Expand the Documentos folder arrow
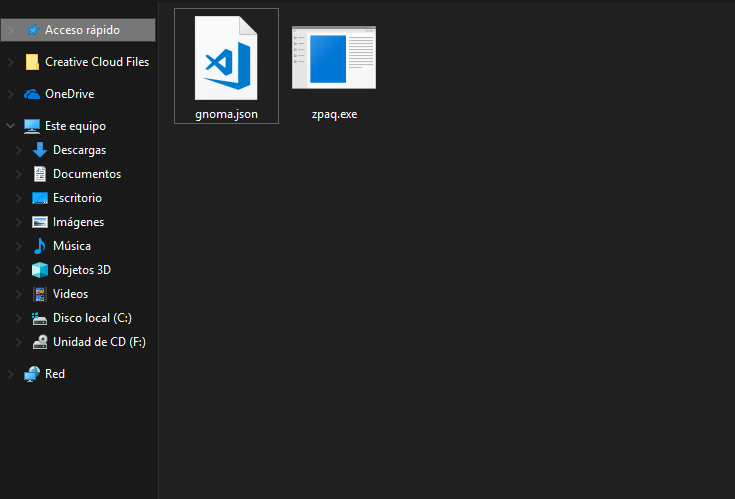The width and height of the screenshot is (735, 499). pyautogui.click(x=18, y=174)
